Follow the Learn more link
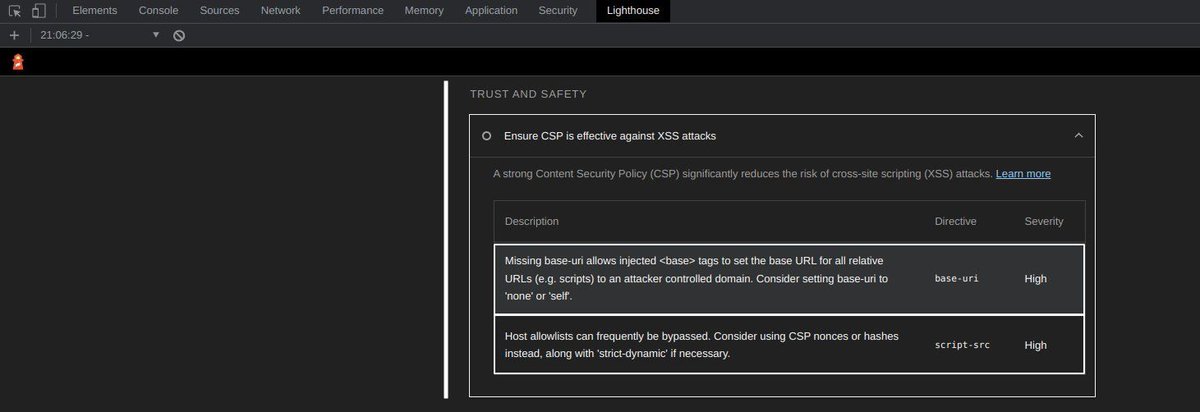The width and height of the screenshot is (1200, 412). (1023, 174)
